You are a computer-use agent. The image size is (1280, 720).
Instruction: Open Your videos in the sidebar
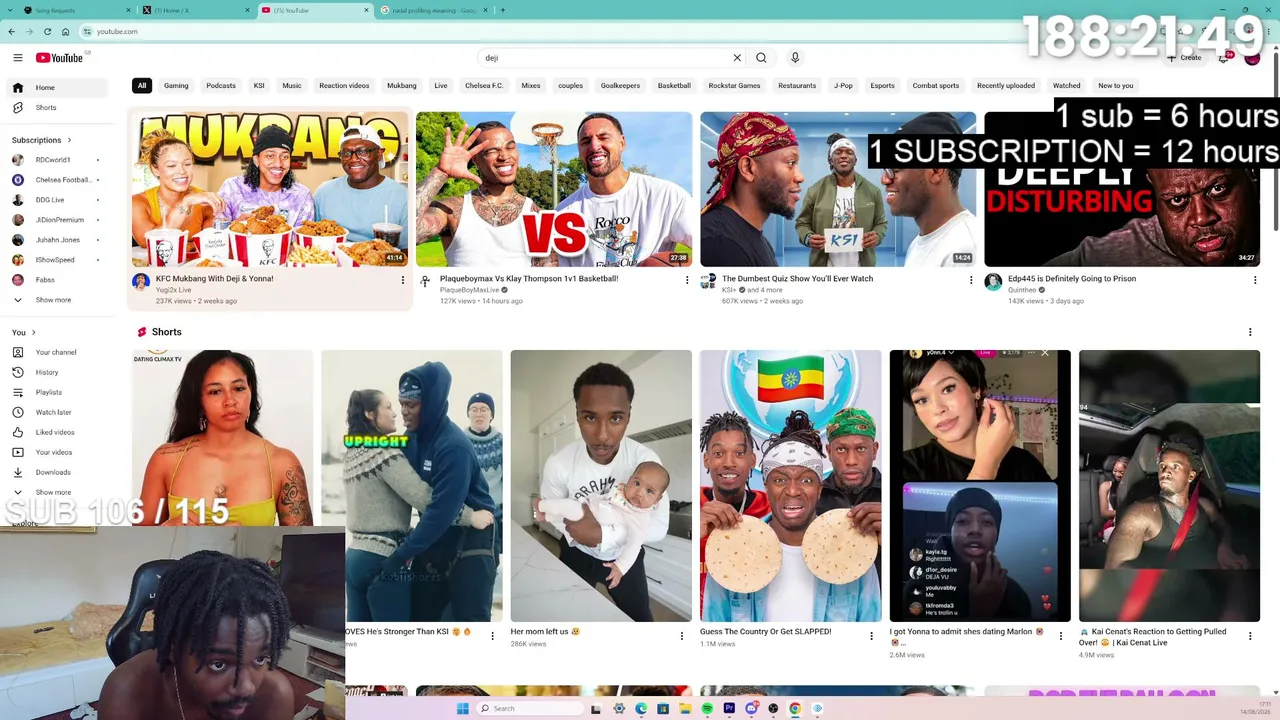(57, 452)
